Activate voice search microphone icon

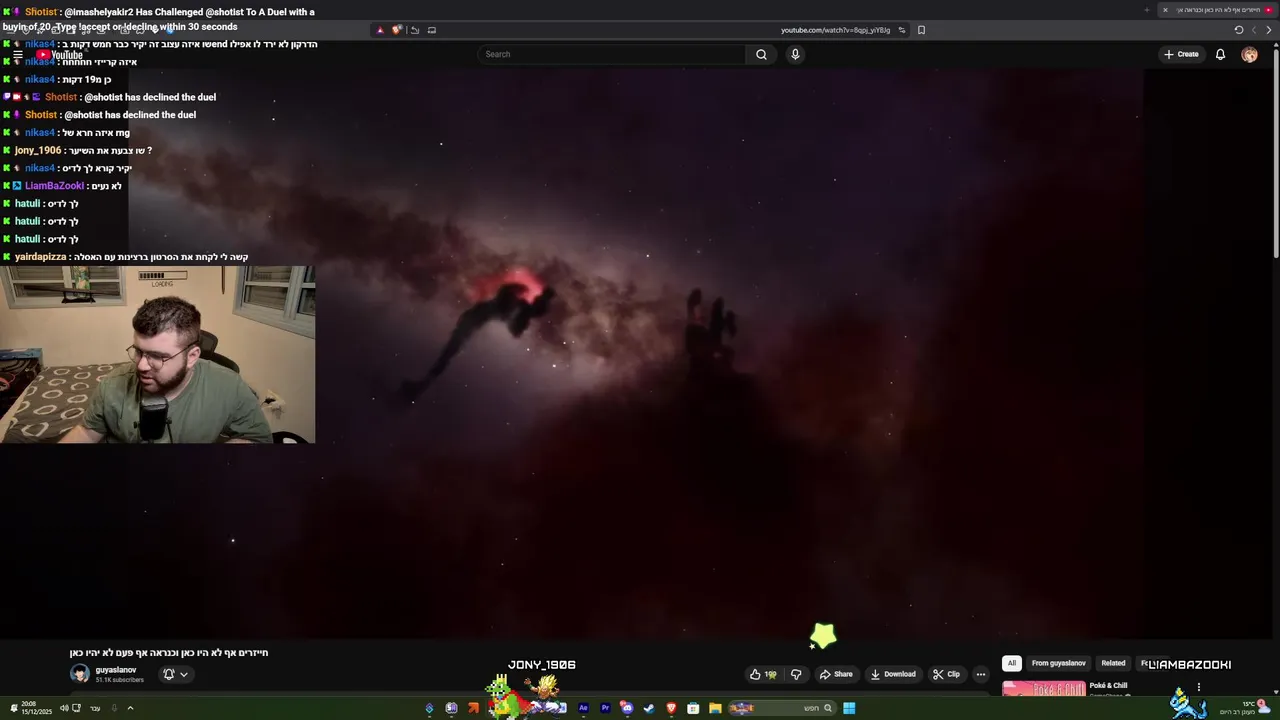point(795,54)
